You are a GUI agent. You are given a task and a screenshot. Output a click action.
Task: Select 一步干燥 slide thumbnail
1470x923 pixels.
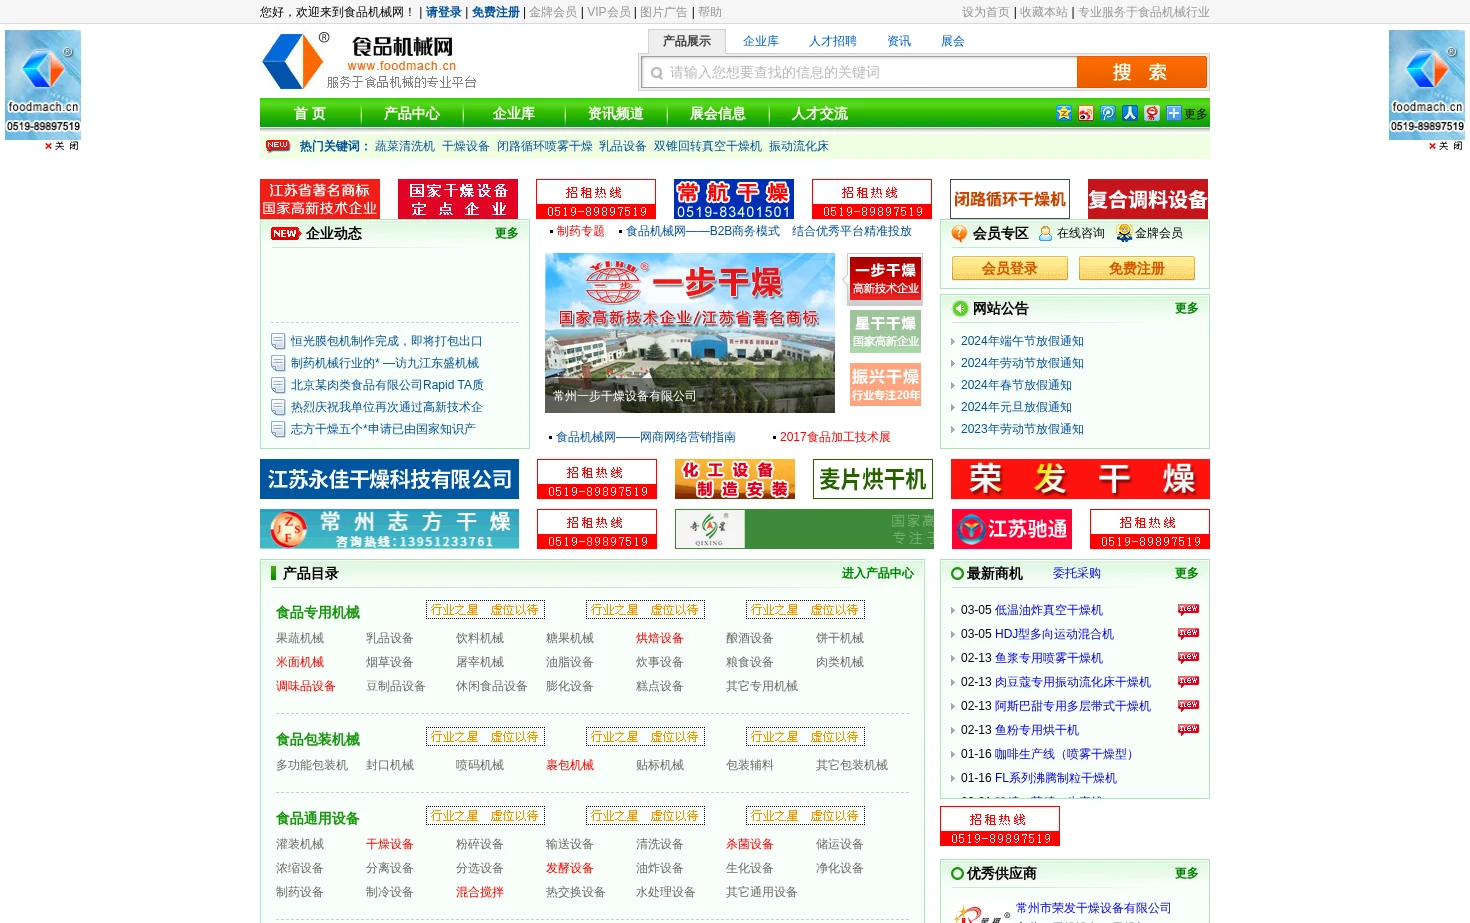[x=885, y=278]
